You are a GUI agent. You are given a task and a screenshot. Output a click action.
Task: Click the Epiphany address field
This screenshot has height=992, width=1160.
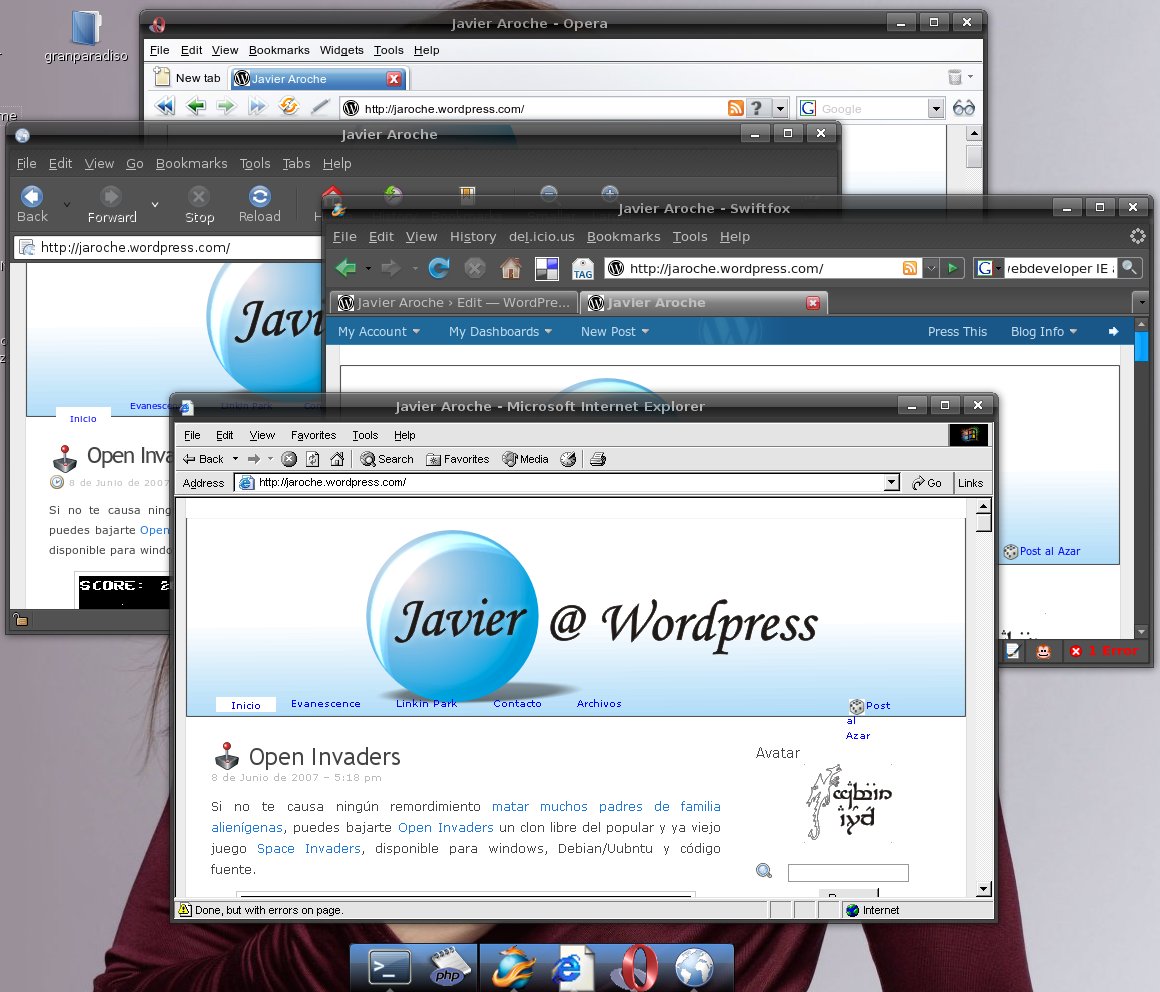(x=168, y=247)
